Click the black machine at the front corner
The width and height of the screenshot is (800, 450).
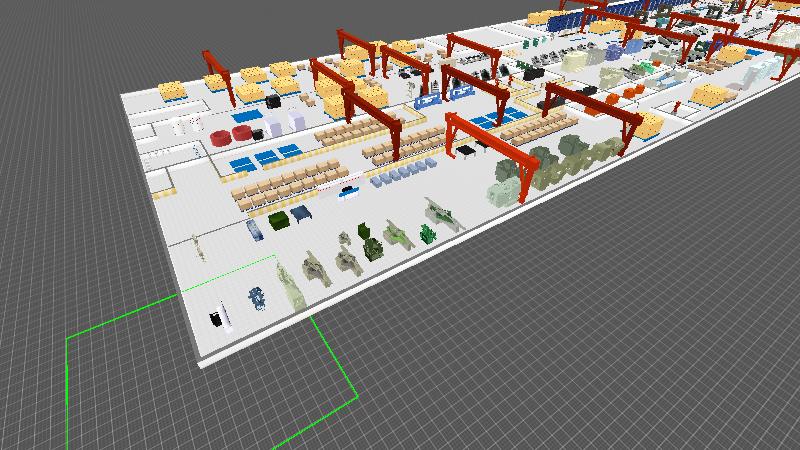pos(217,319)
